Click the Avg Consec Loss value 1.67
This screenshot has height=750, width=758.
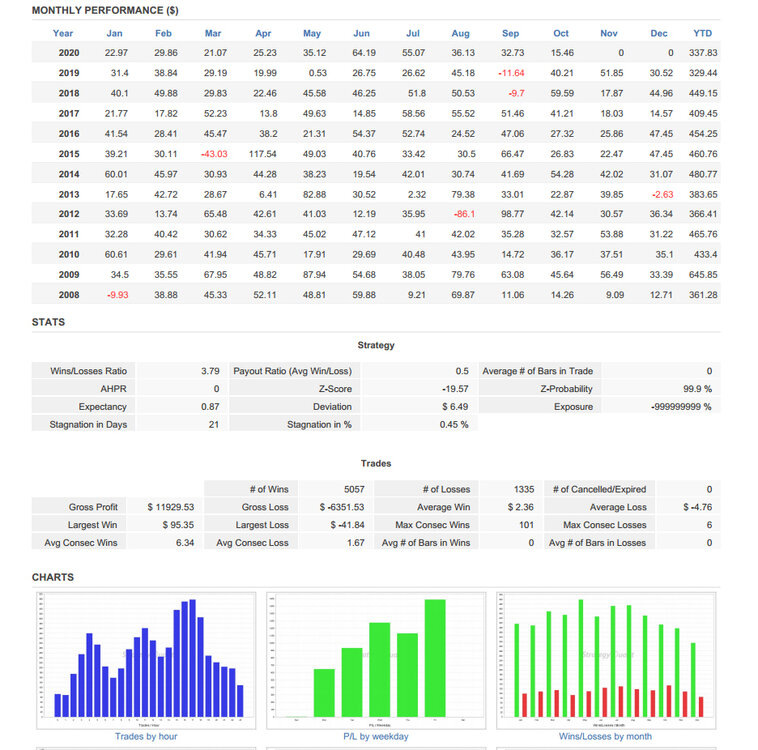click(355, 543)
